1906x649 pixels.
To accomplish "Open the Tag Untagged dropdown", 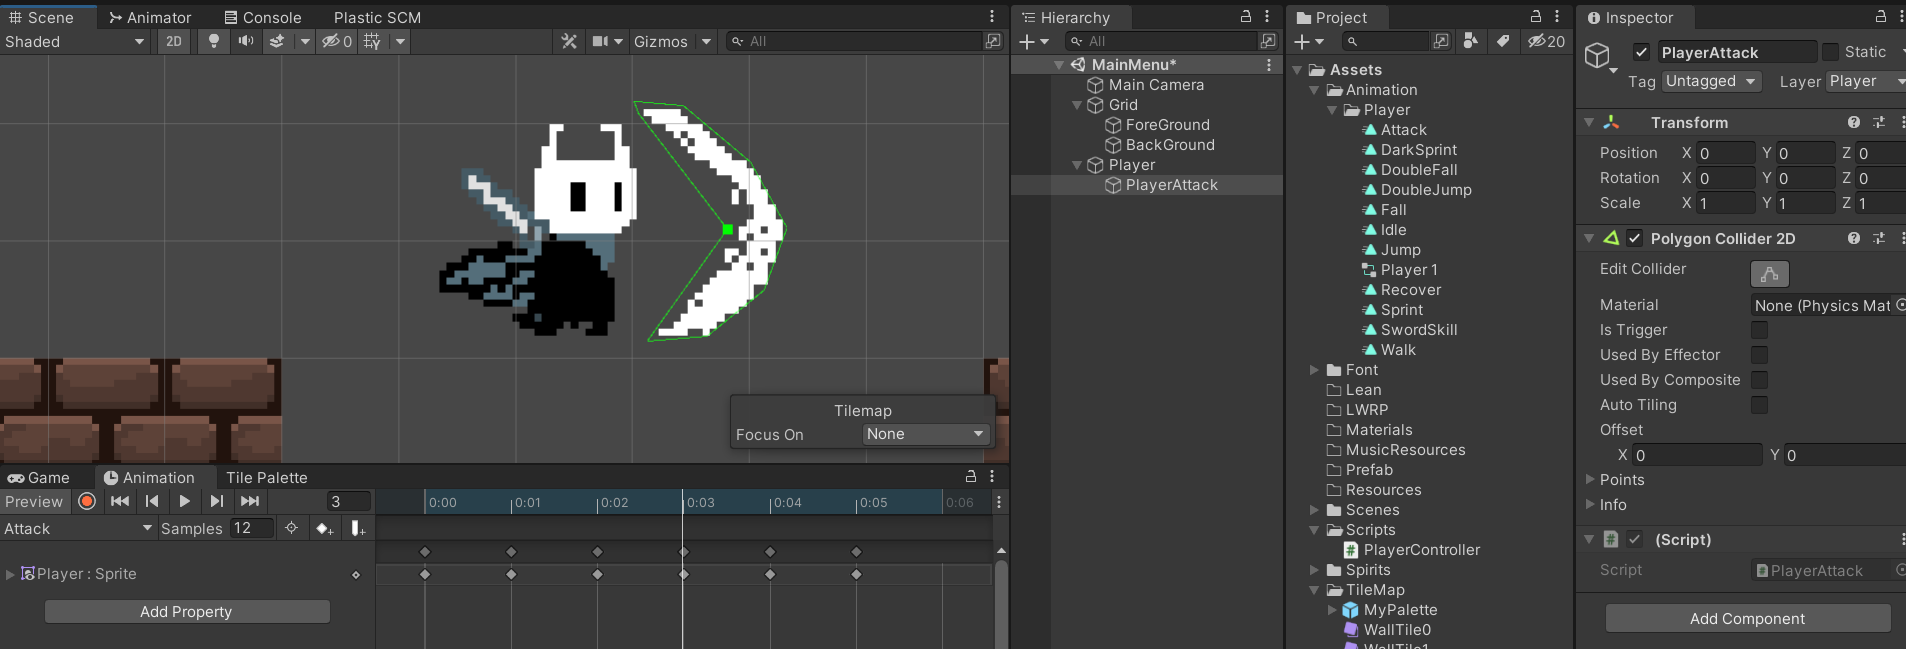I will [x=1711, y=81].
